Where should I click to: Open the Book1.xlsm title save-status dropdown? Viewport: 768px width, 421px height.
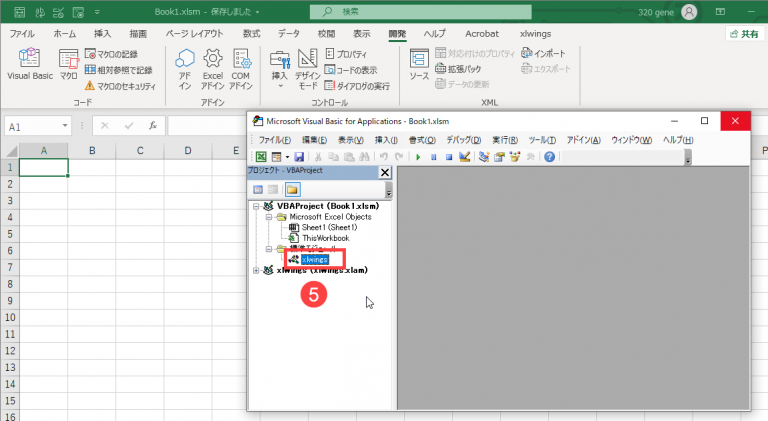tap(257, 12)
